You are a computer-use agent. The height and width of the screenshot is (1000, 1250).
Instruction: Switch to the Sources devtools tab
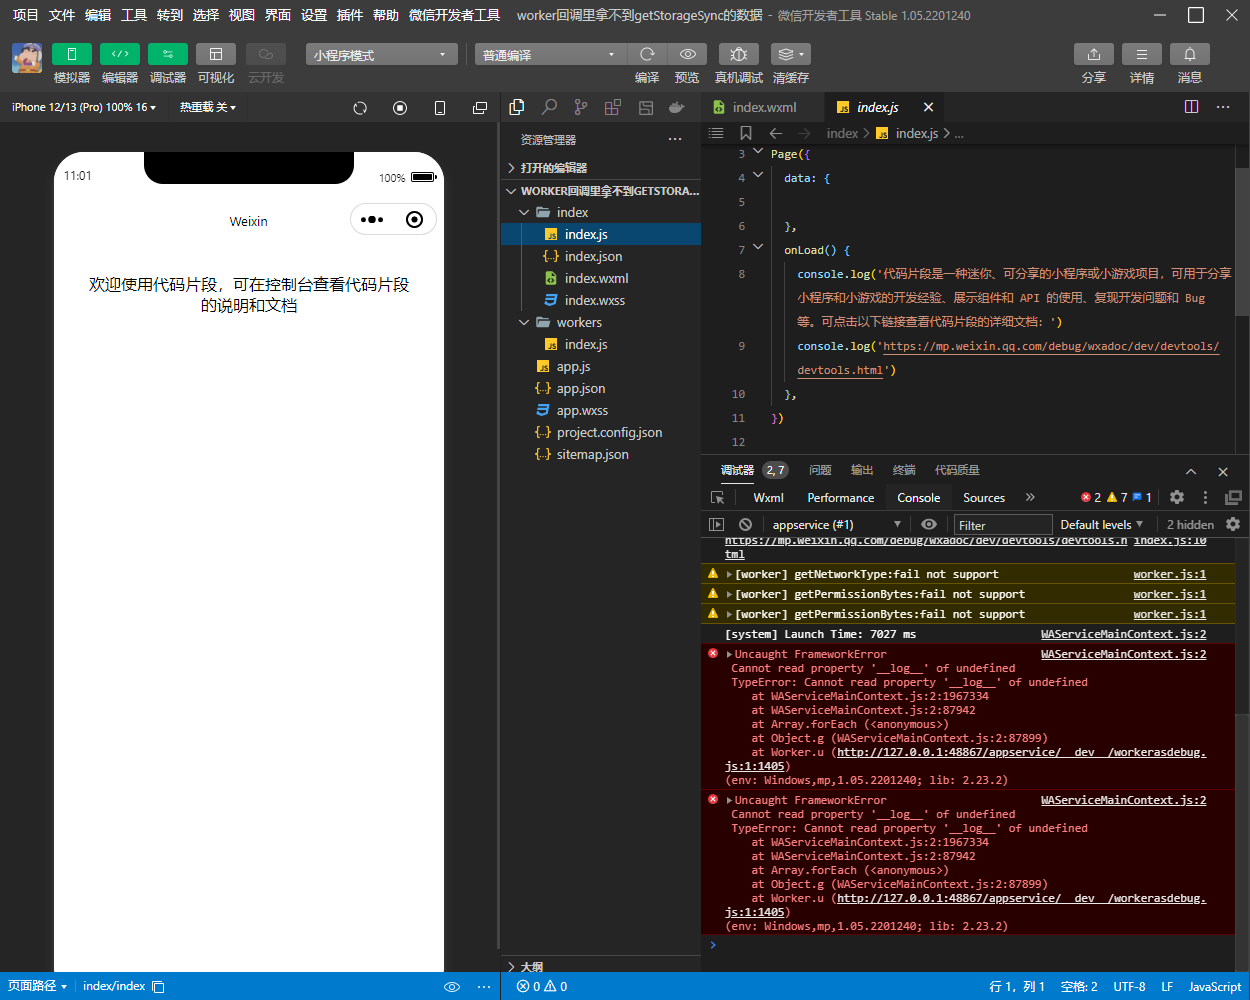pos(984,497)
